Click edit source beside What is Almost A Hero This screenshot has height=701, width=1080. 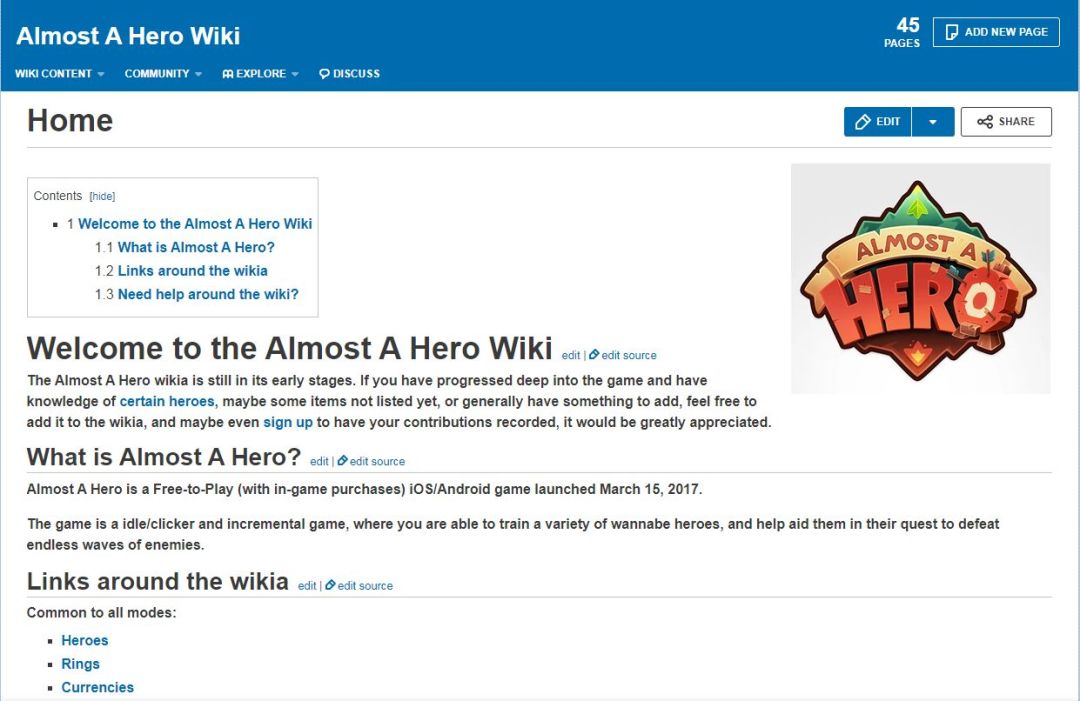pyautogui.click(x=371, y=461)
